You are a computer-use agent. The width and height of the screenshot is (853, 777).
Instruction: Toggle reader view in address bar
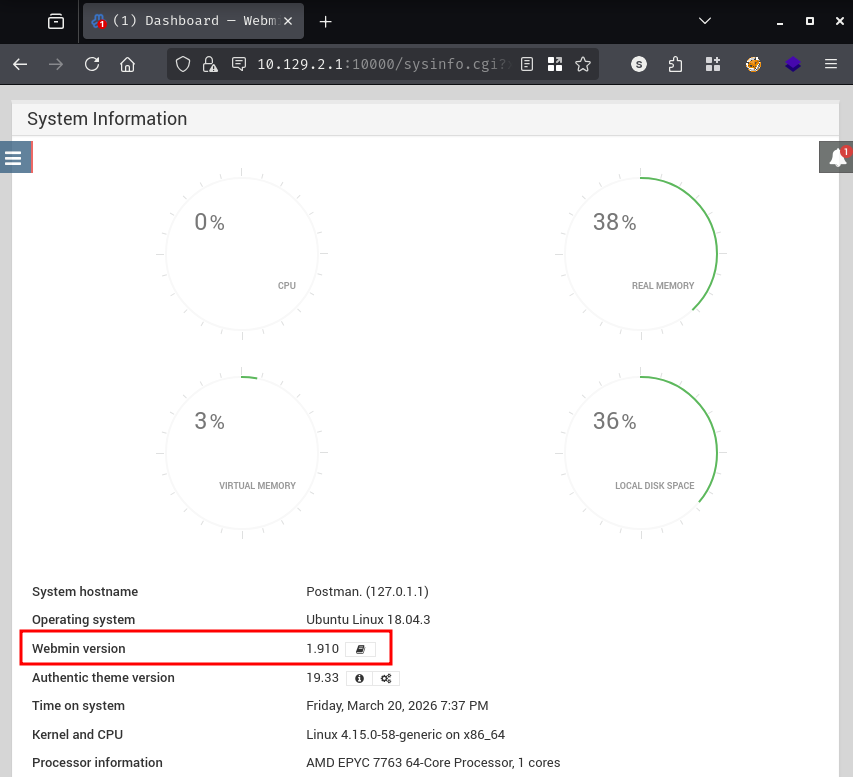pyautogui.click(x=527, y=64)
